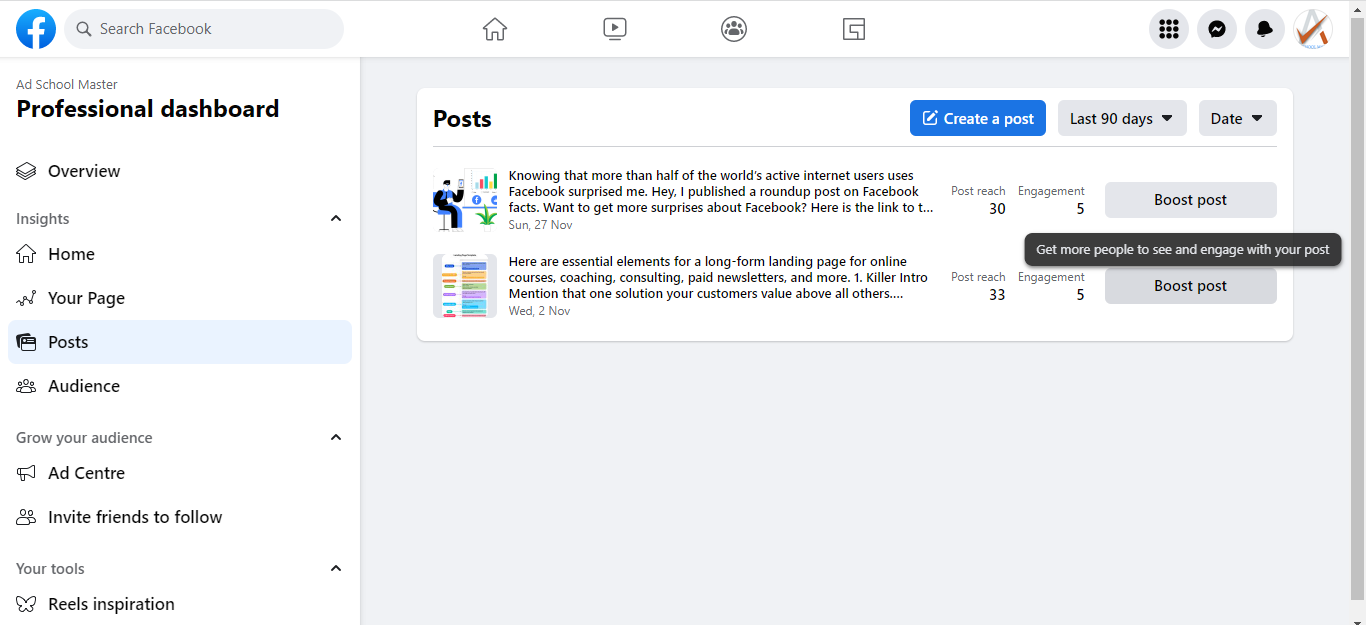Click the Audience people icon

[26, 386]
